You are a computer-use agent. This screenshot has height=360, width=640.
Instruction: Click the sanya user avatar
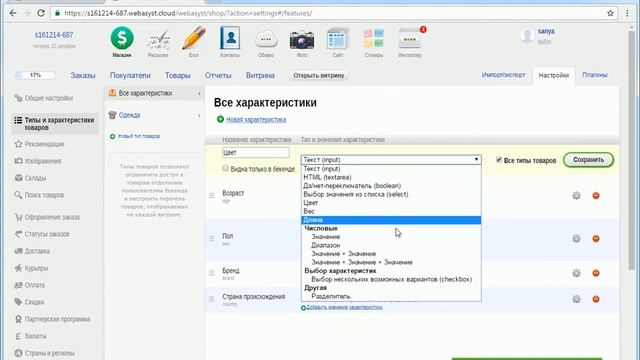pyautogui.click(x=527, y=36)
